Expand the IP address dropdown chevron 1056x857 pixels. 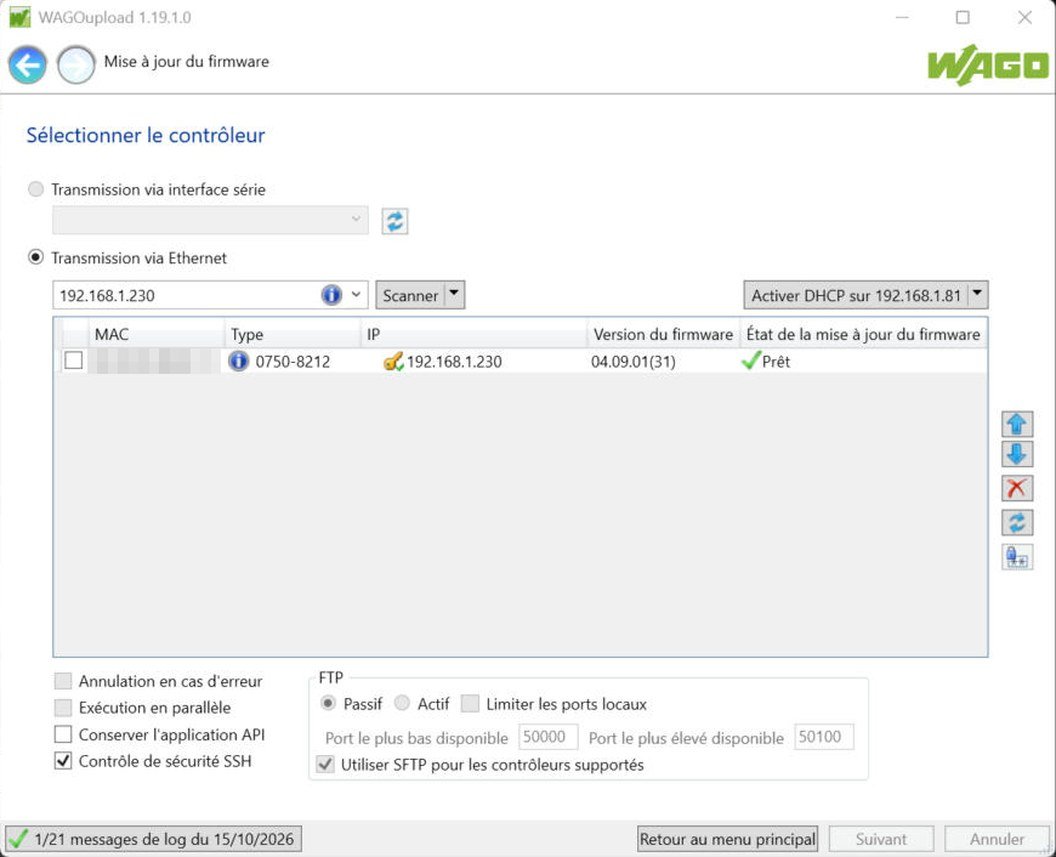tap(356, 295)
